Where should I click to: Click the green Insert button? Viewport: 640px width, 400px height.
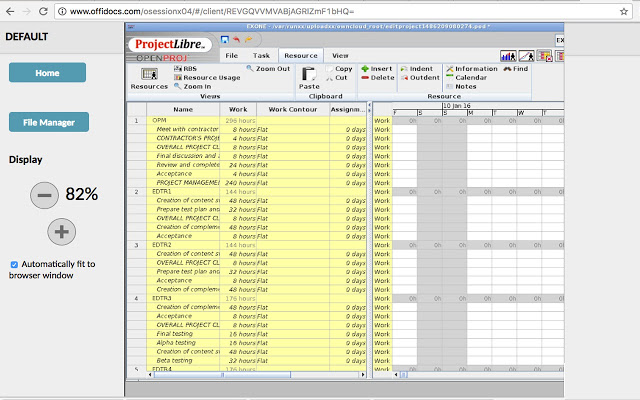coord(376,69)
